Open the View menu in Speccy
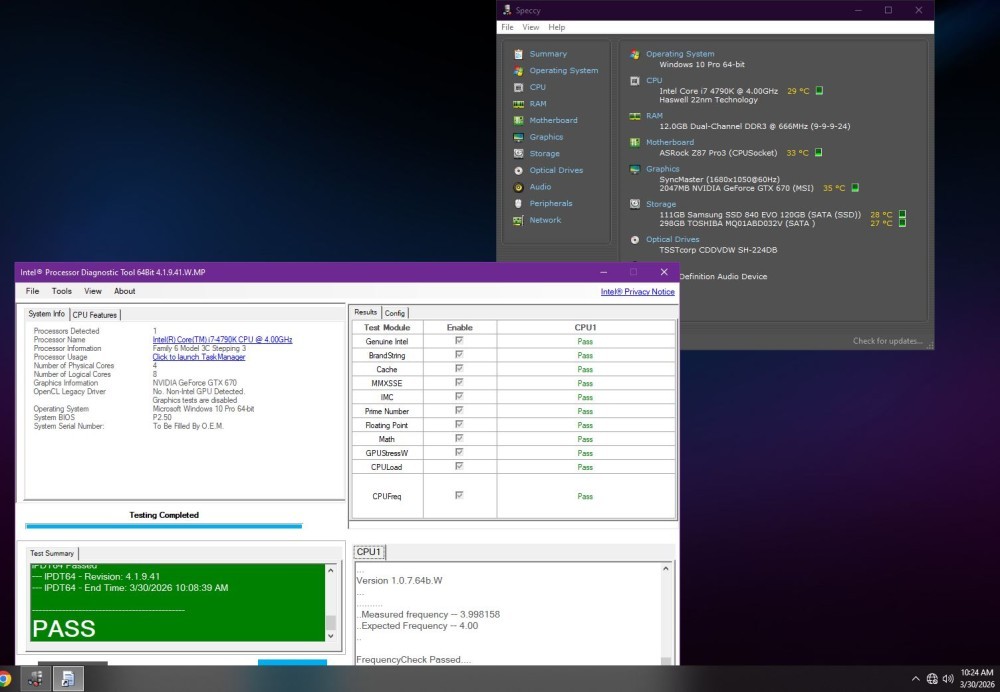The width and height of the screenshot is (1000, 692). 531,27
